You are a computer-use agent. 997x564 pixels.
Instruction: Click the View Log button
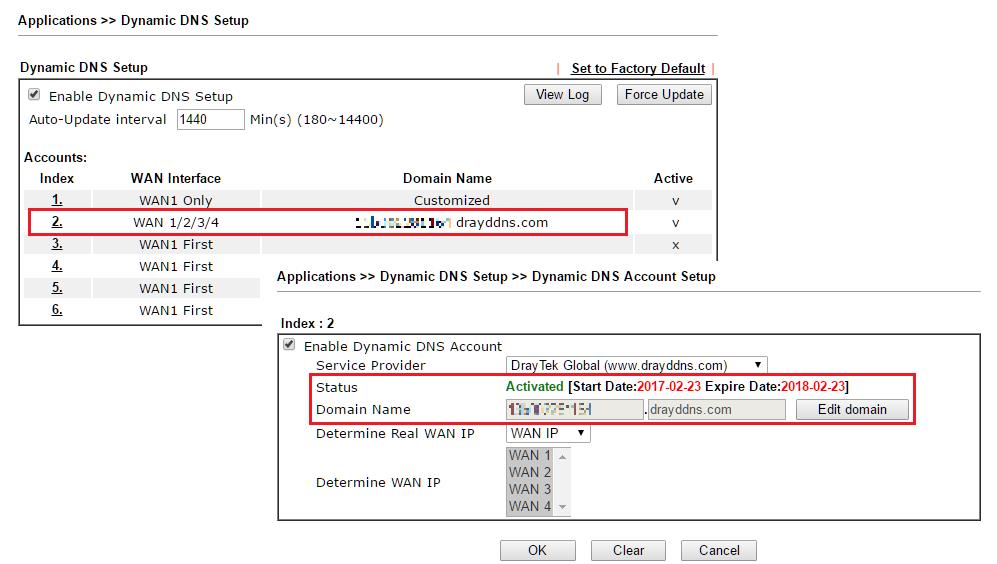tap(562, 95)
